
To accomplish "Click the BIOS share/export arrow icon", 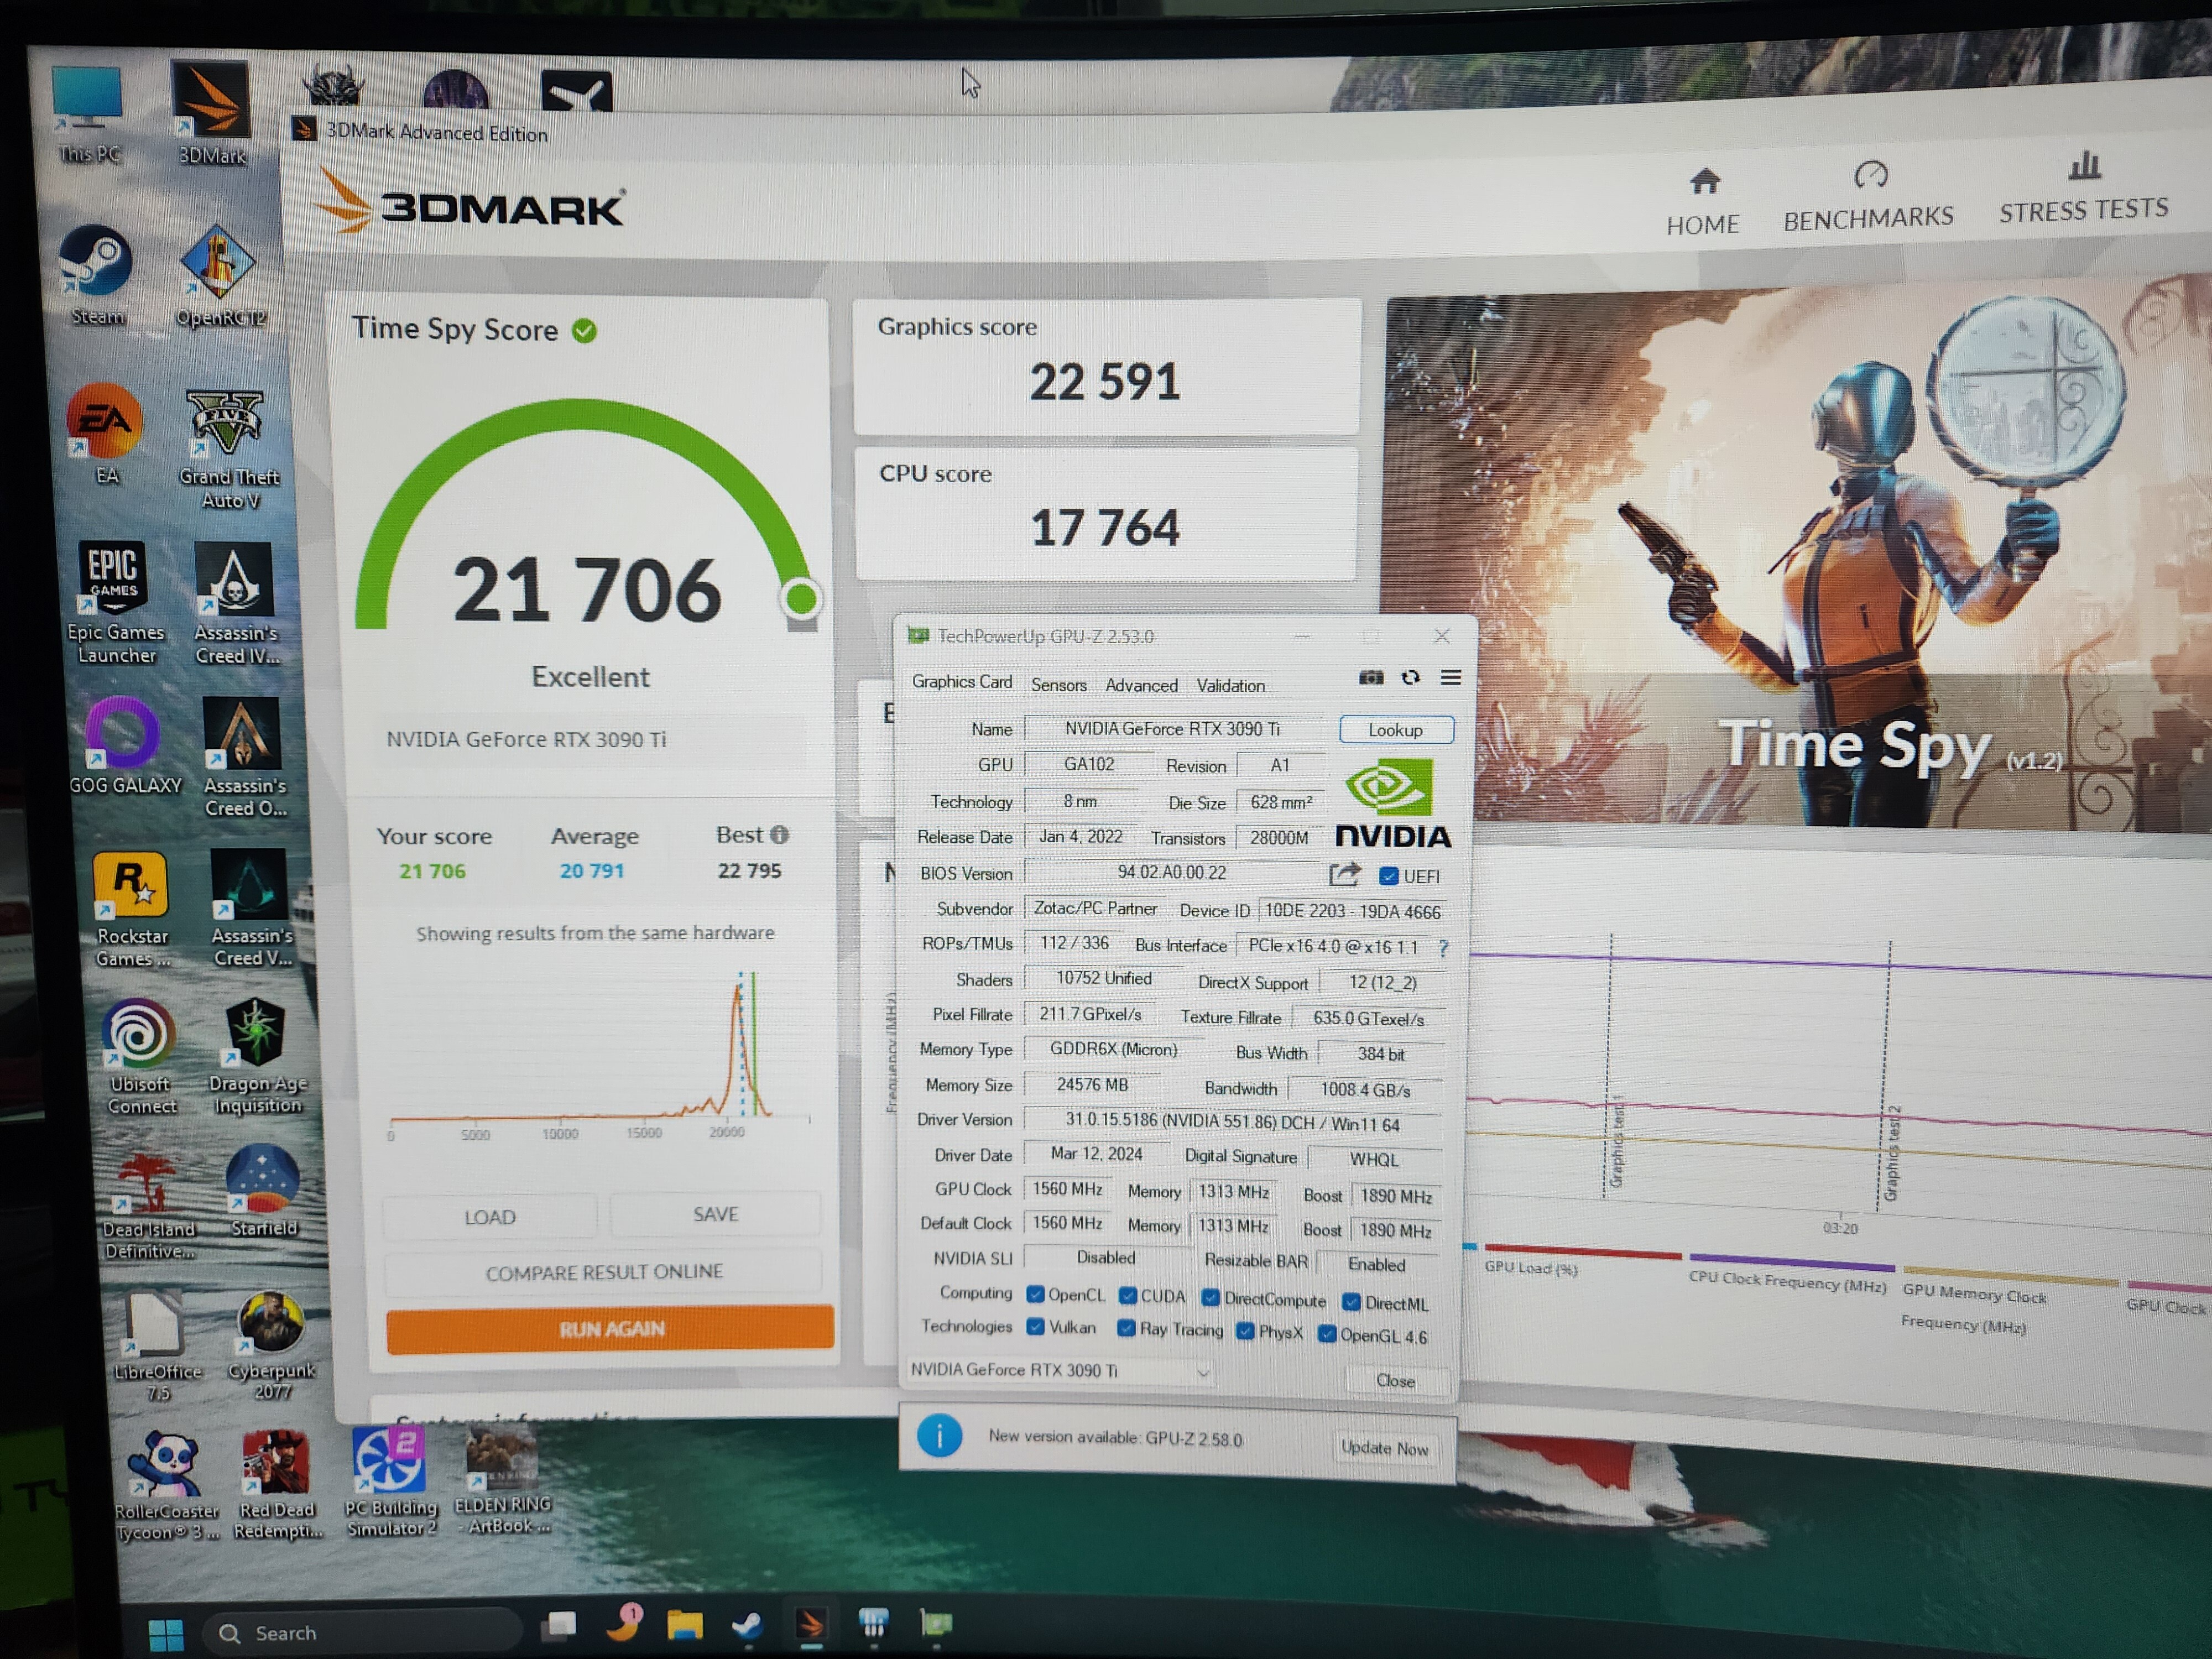I will click(1345, 875).
